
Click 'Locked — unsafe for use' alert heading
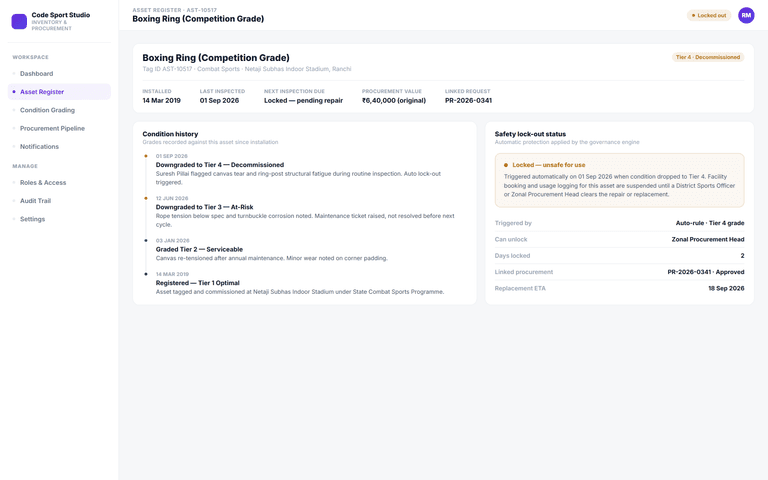click(x=549, y=165)
